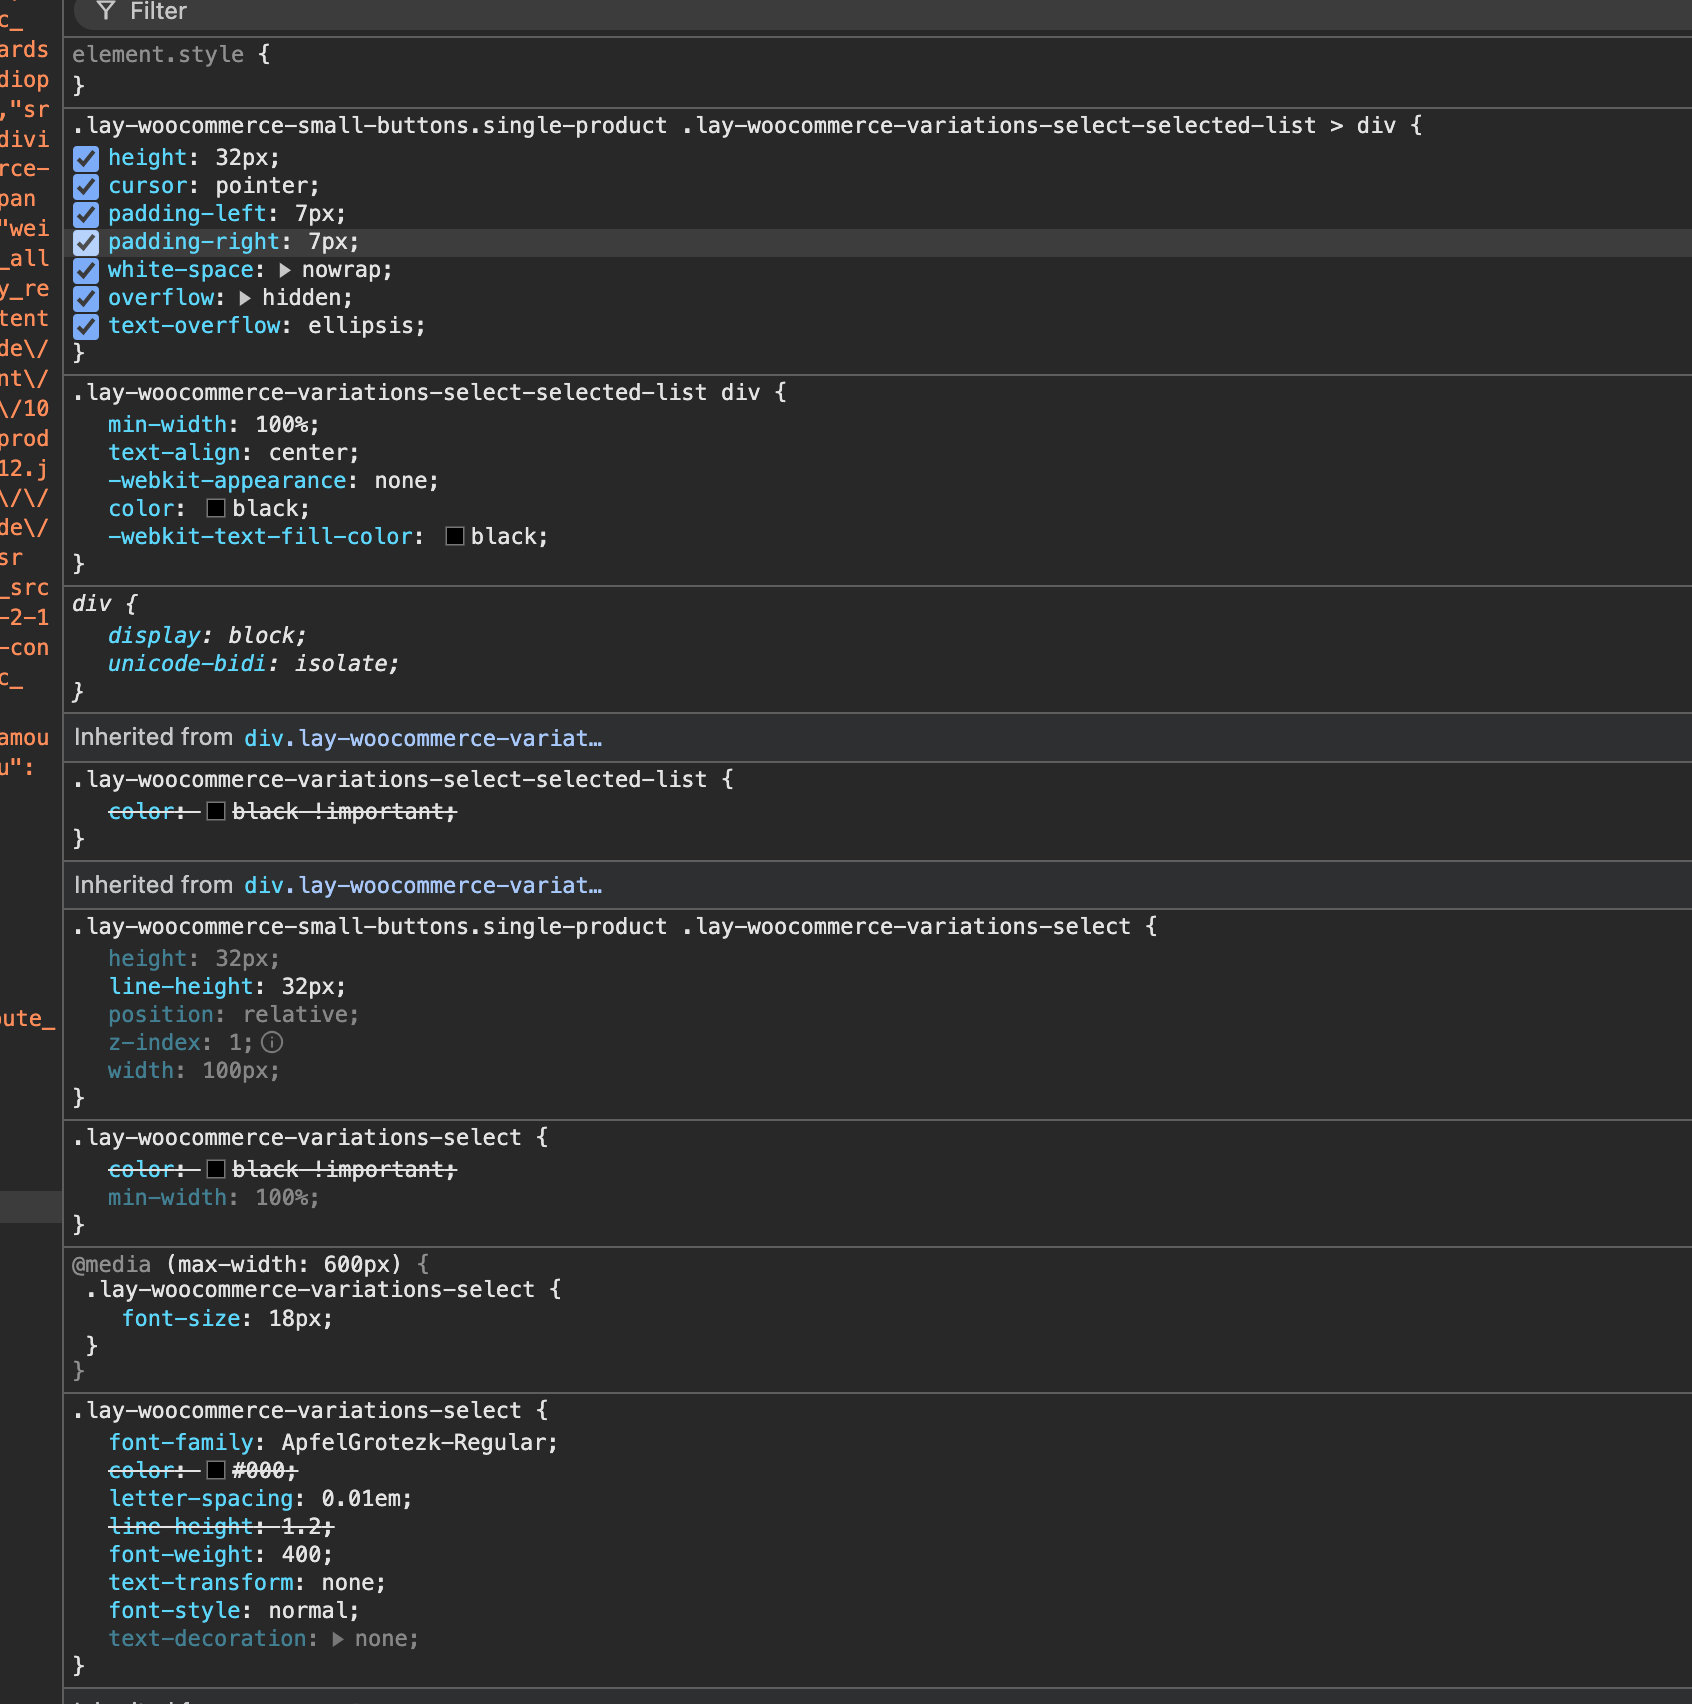Screen dimensions: 1692x1704
Task: Expand the white-space nowrap value
Action: (284, 270)
